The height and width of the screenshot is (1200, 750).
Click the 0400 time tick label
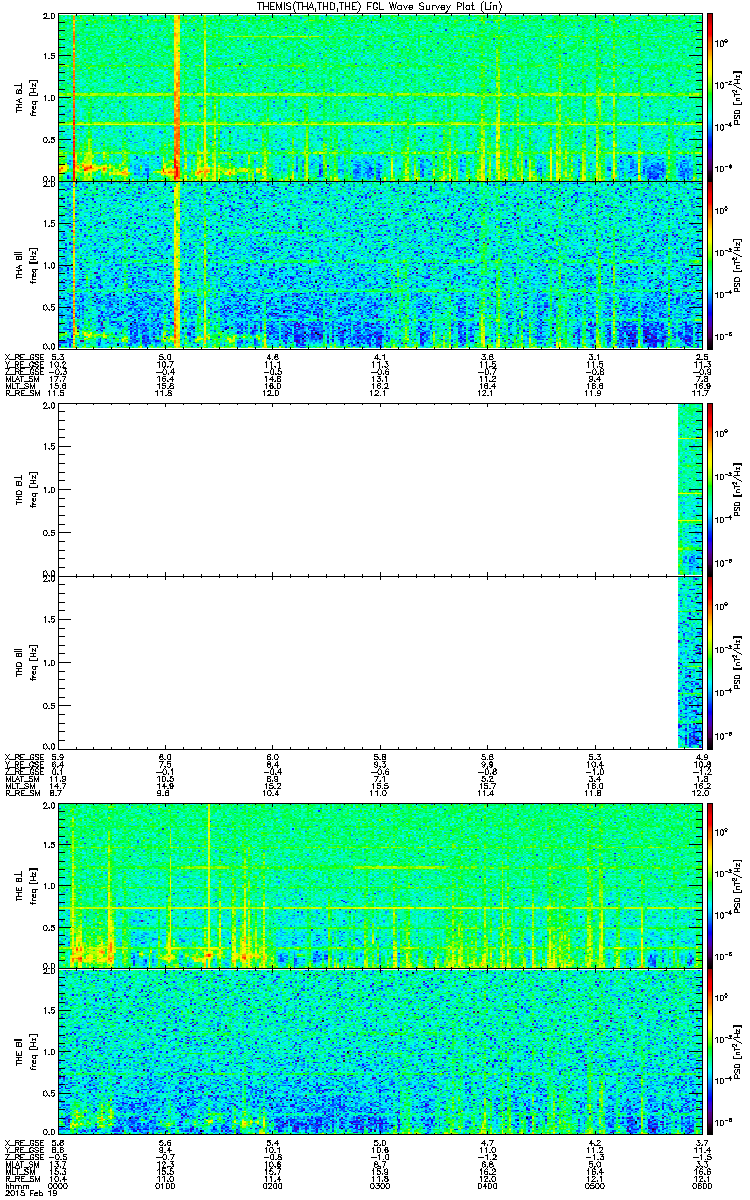point(486,1186)
